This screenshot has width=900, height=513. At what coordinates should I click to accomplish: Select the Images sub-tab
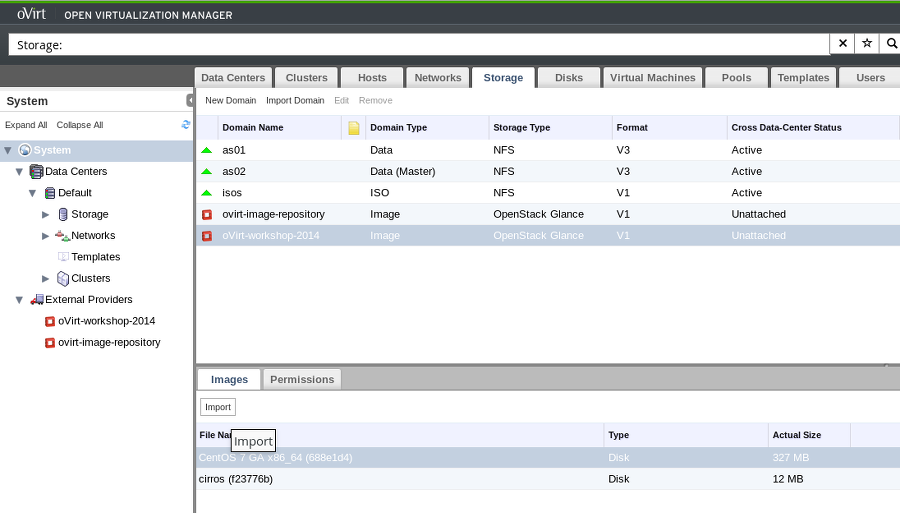(x=229, y=379)
